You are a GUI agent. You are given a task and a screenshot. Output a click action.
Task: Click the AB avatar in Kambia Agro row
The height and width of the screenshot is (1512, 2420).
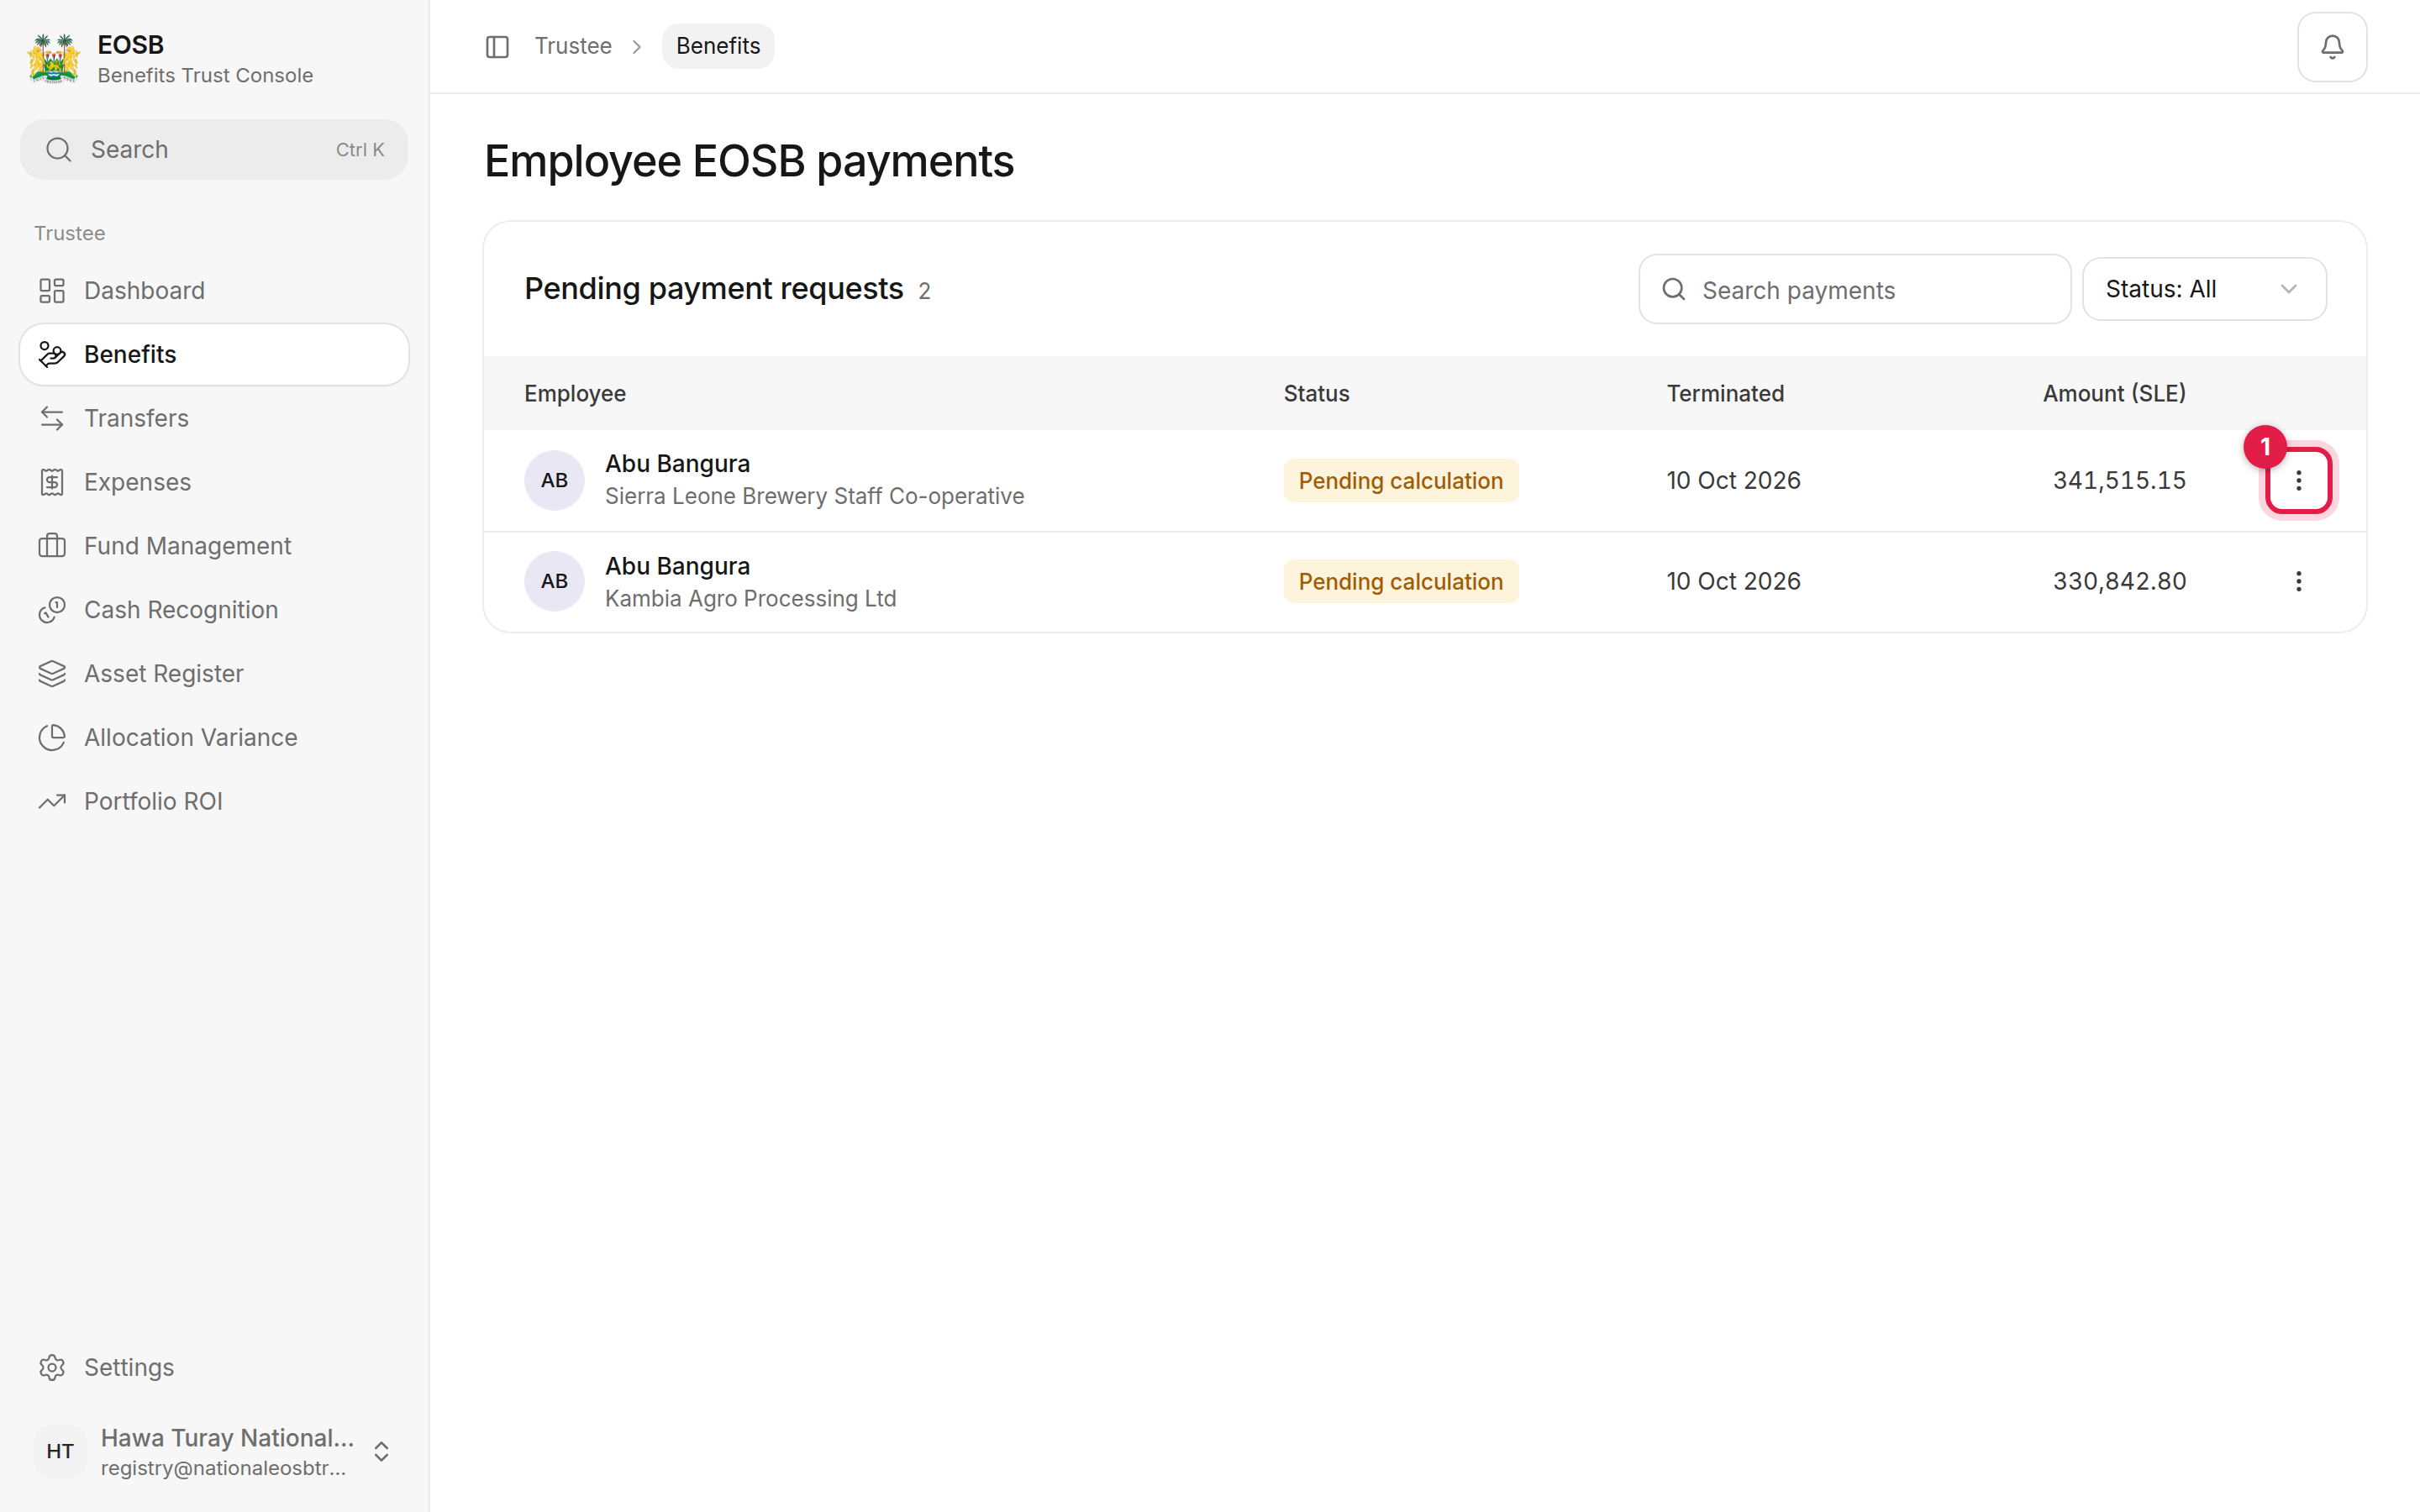coord(554,581)
